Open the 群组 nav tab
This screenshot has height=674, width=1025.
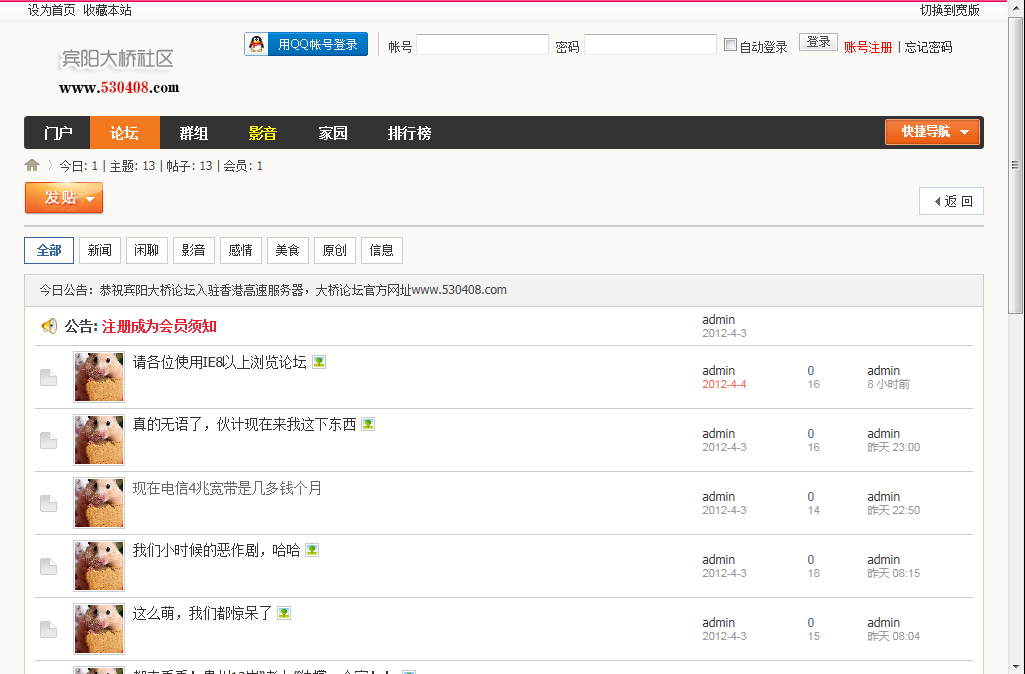pos(193,133)
